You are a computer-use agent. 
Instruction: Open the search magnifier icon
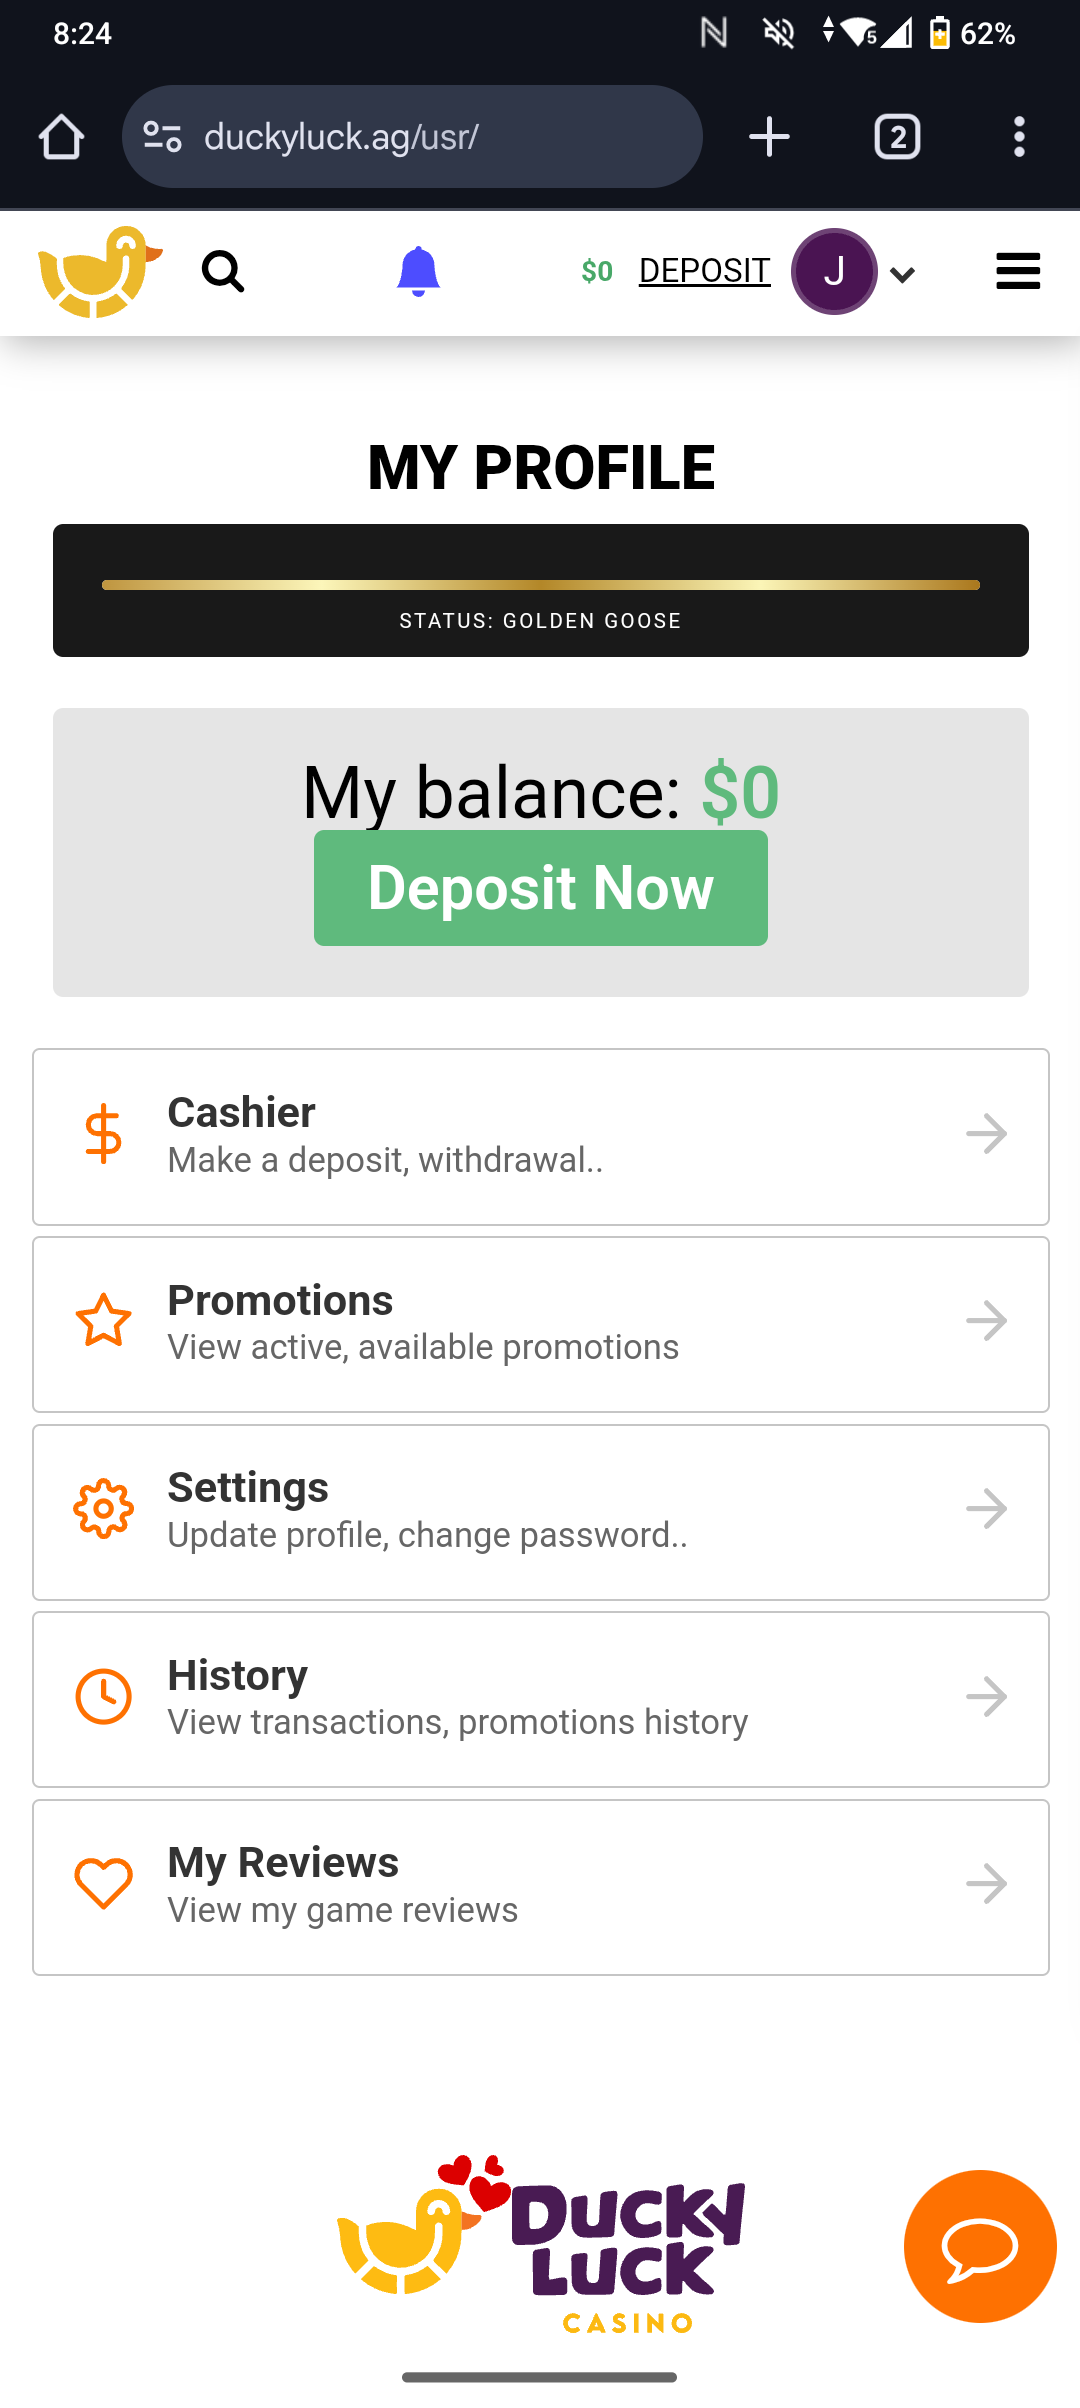click(222, 271)
